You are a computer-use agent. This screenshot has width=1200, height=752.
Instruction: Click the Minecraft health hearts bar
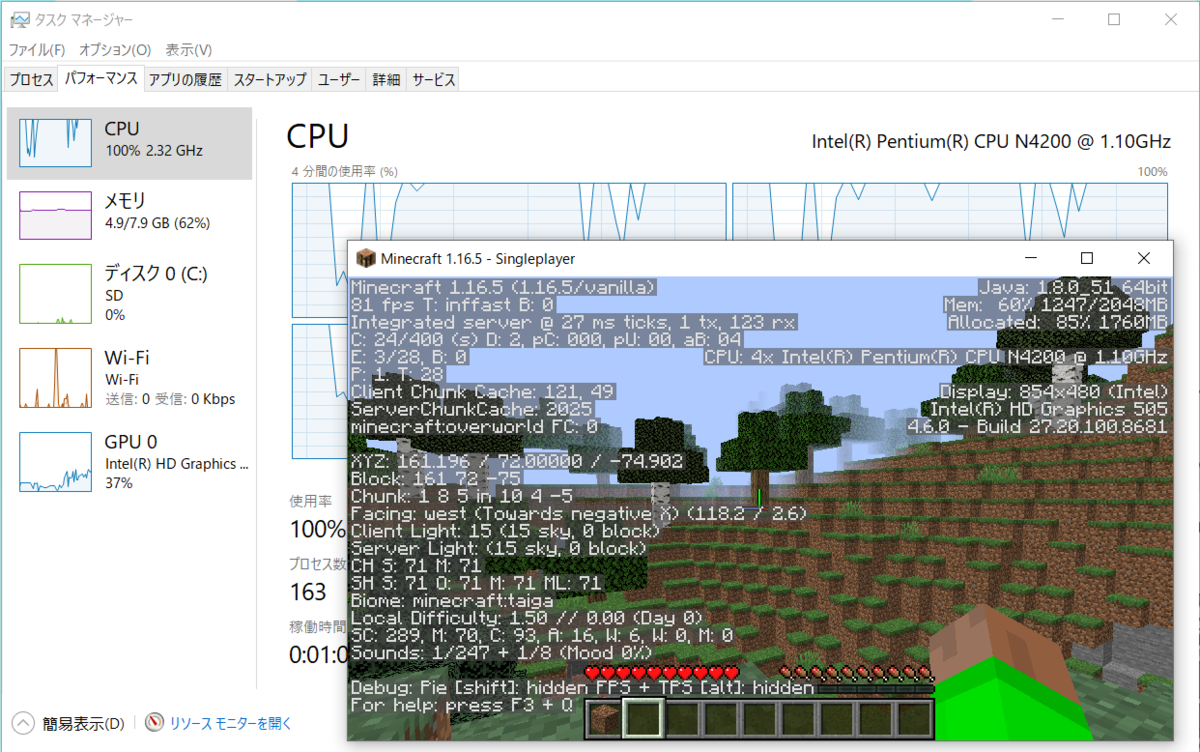pyautogui.click(x=661, y=672)
